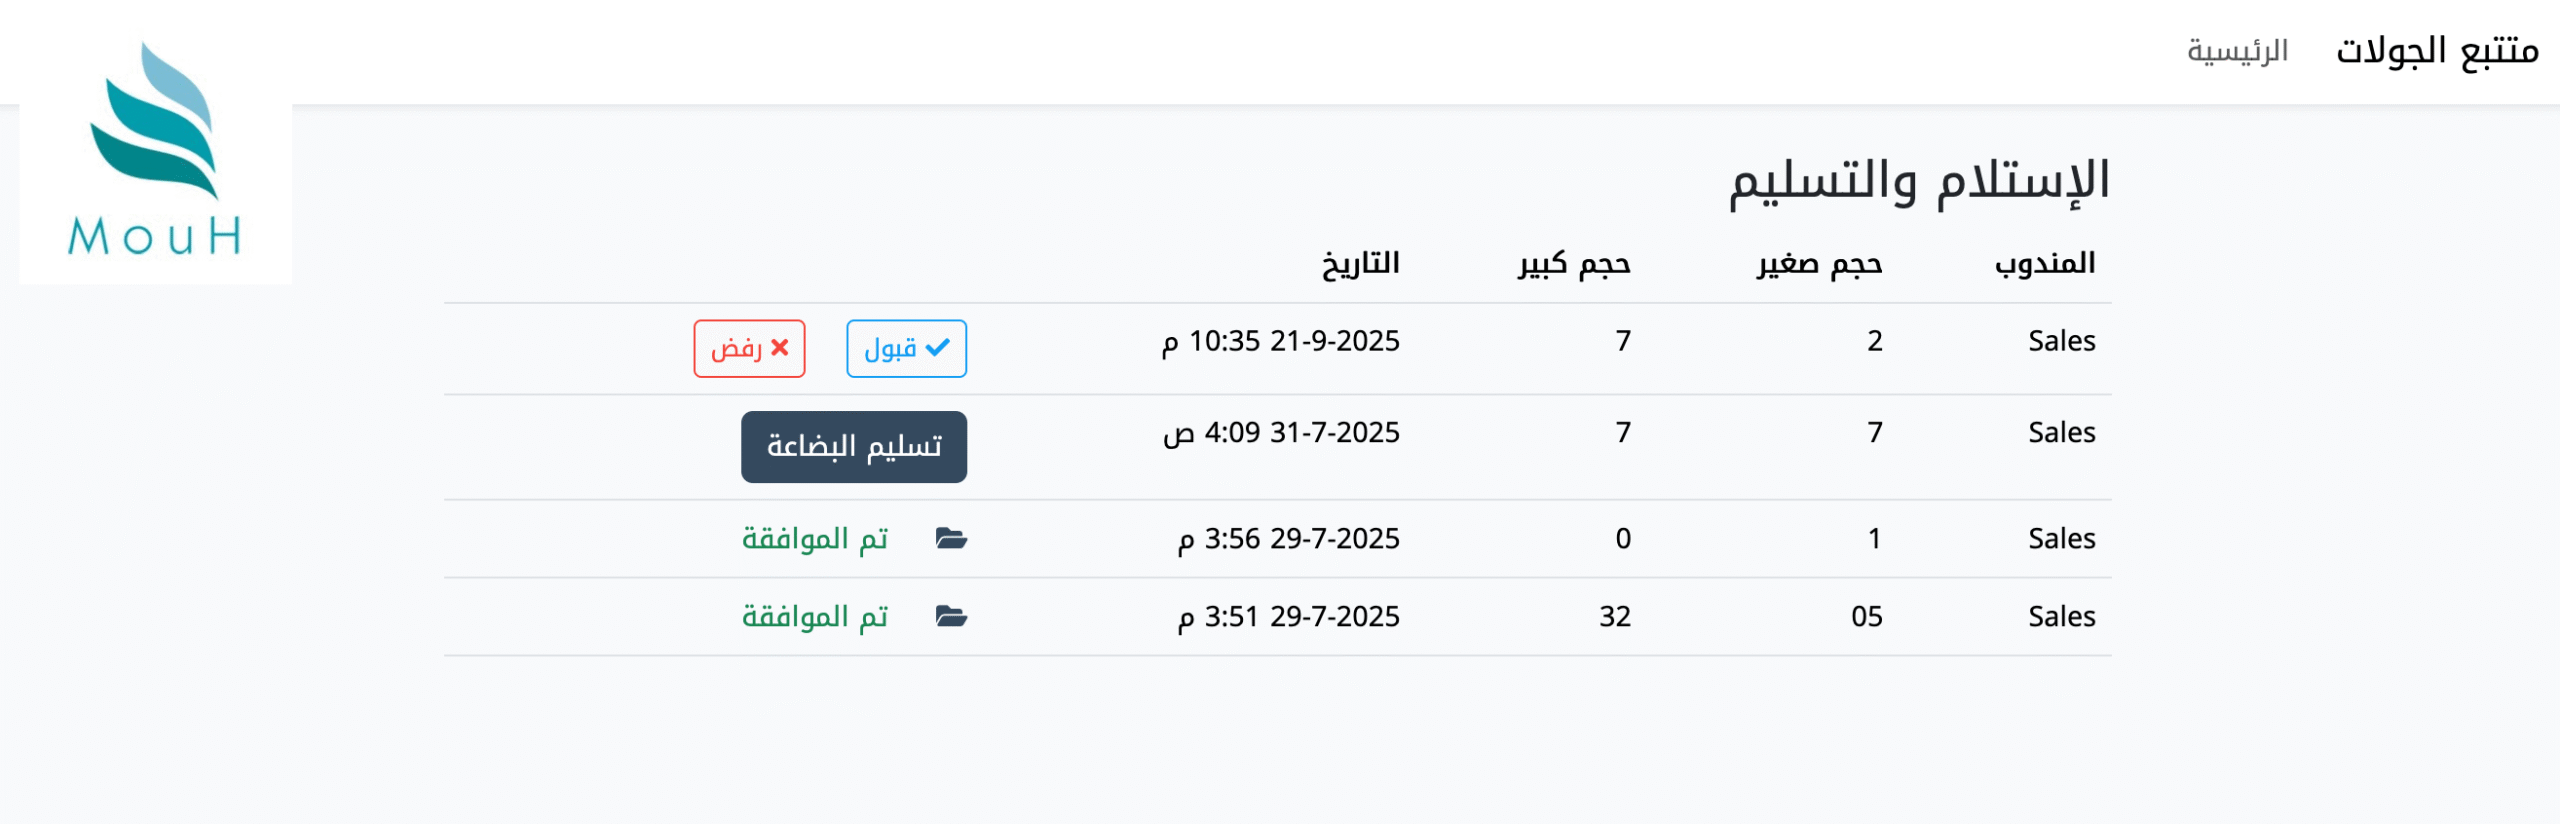Click تم الموافقة status in the 3:51 row
Screen dimensions: 2560x824
pos(815,617)
